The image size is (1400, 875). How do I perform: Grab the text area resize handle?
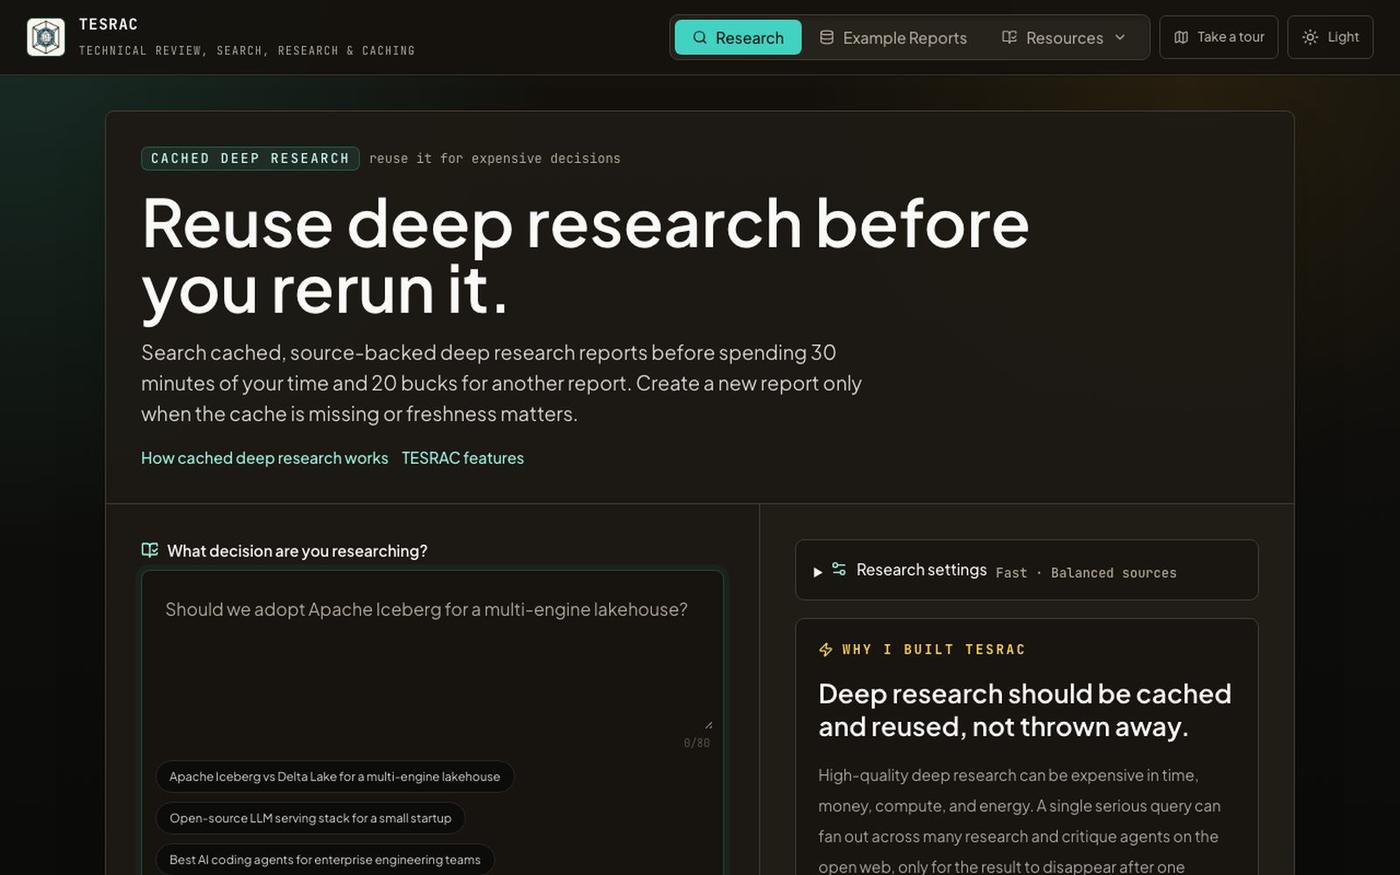coord(709,724)
